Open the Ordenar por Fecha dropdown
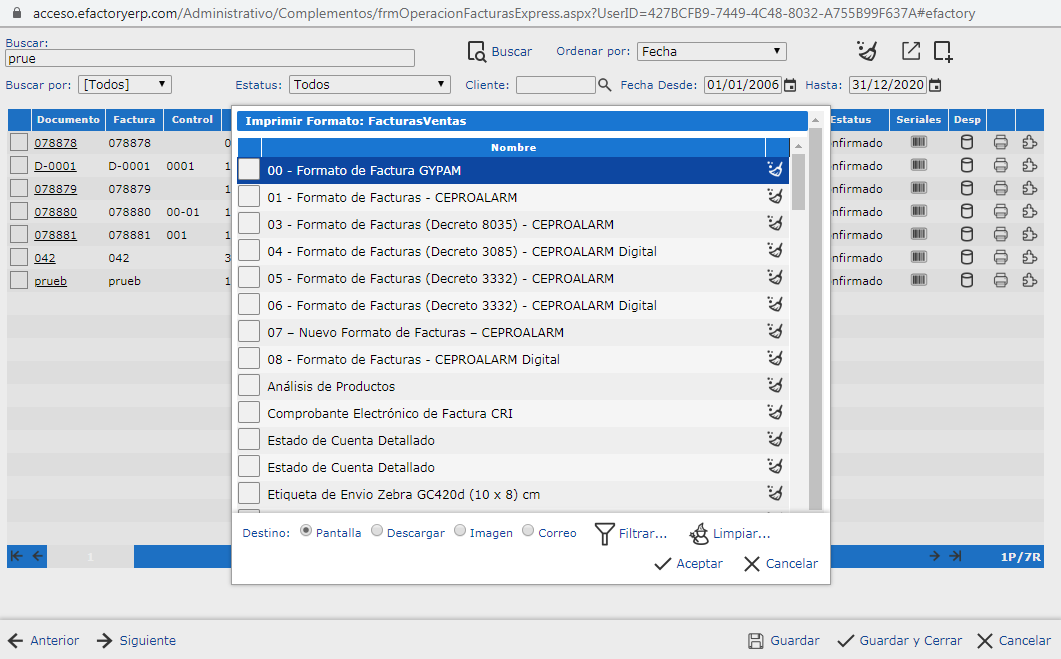Viewport: 1061px width, 659px height. pyautogui.click(x=711, y=51)
